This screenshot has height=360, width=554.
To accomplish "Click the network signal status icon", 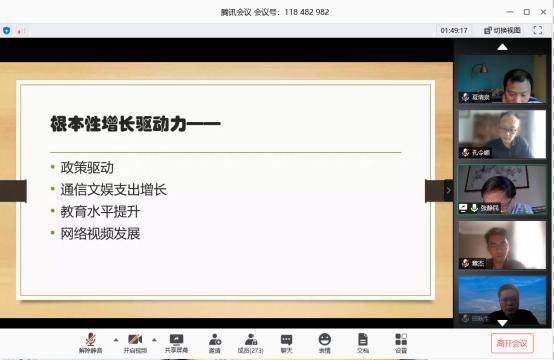I will [x=21, y=31].
